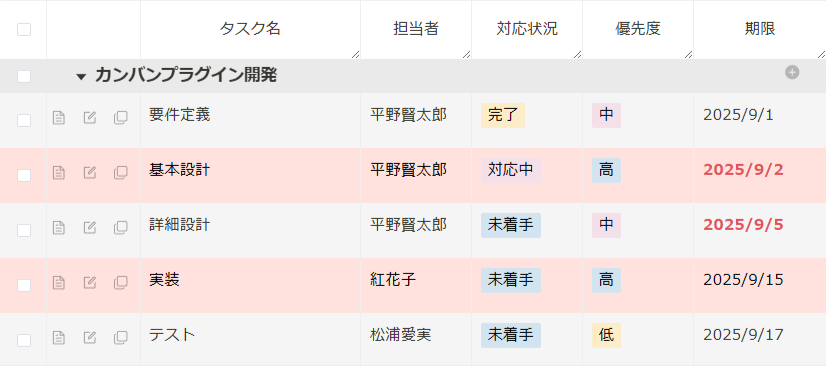Duplicate the 実装 row with its copy icon
This screenshot has height=366, width=826.
[x=121, y=283]
